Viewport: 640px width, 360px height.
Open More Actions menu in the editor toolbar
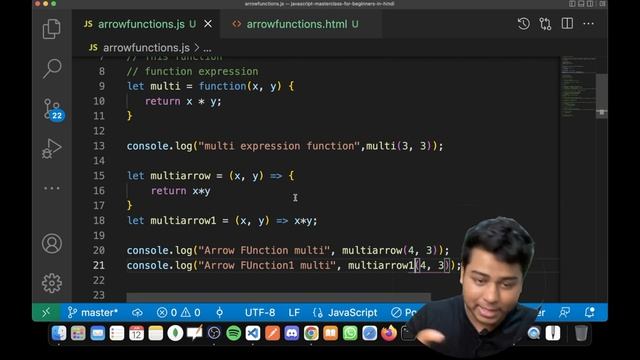point(589,24)
